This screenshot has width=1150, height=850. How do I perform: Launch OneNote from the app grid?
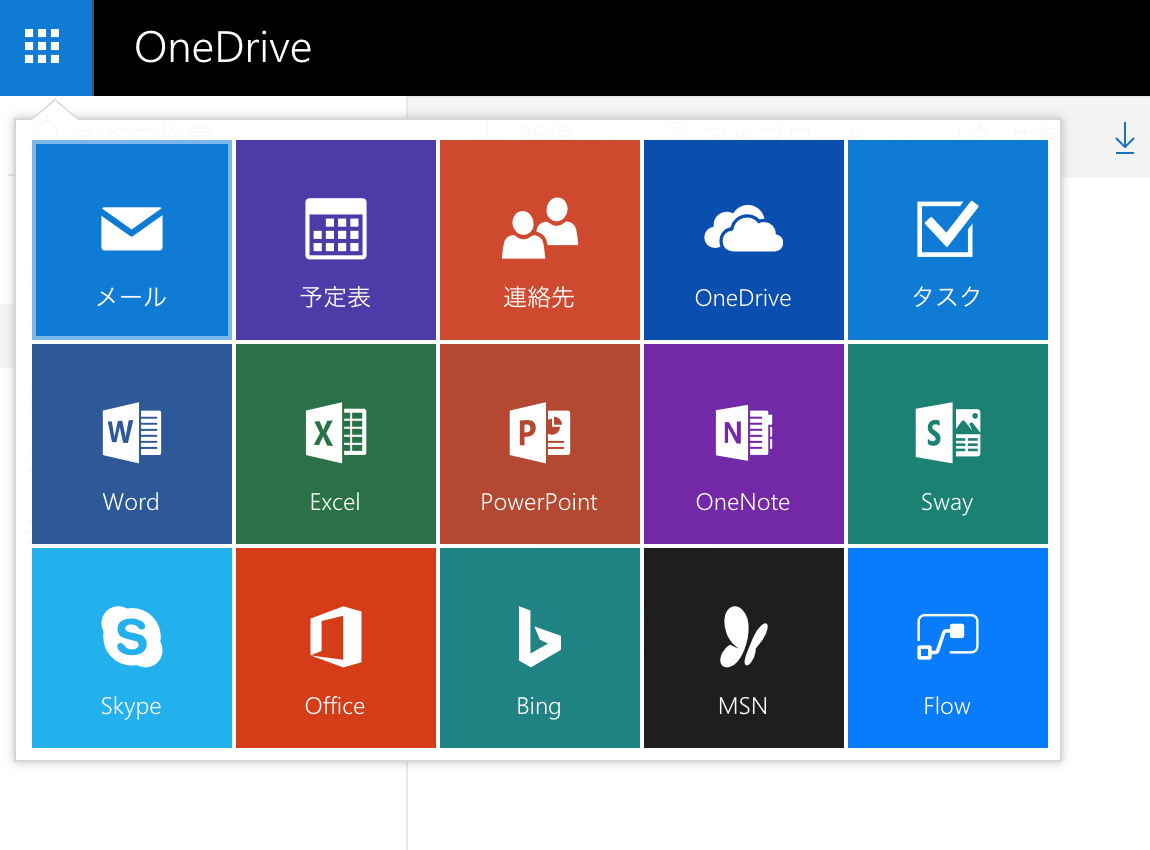[x=744, y=444]
